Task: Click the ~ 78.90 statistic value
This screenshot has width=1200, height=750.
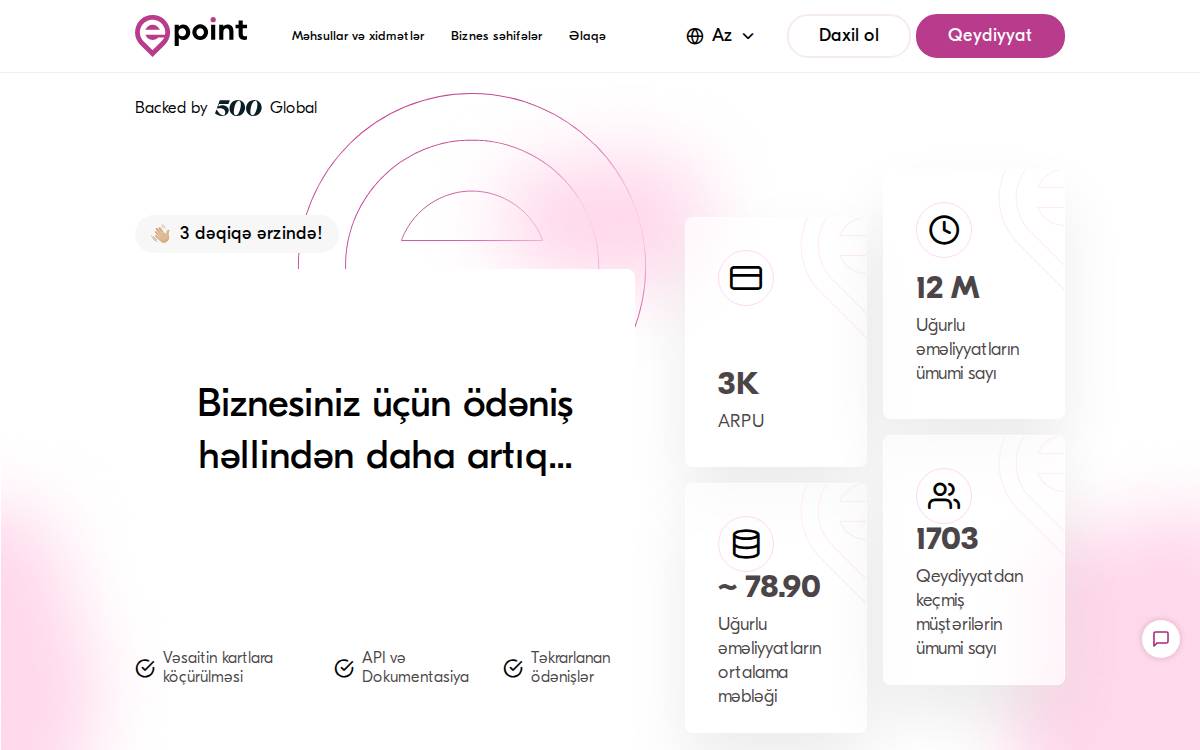Action: point(769,586)
